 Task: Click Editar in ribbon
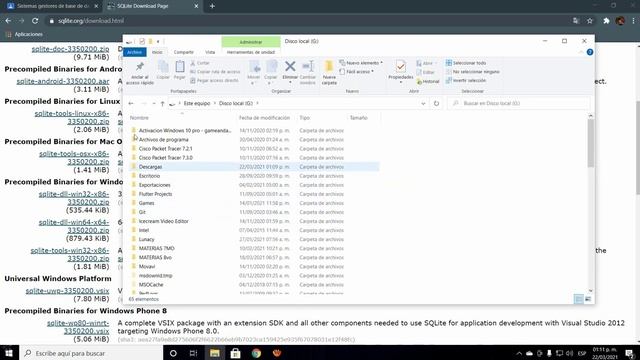point(425,72)
